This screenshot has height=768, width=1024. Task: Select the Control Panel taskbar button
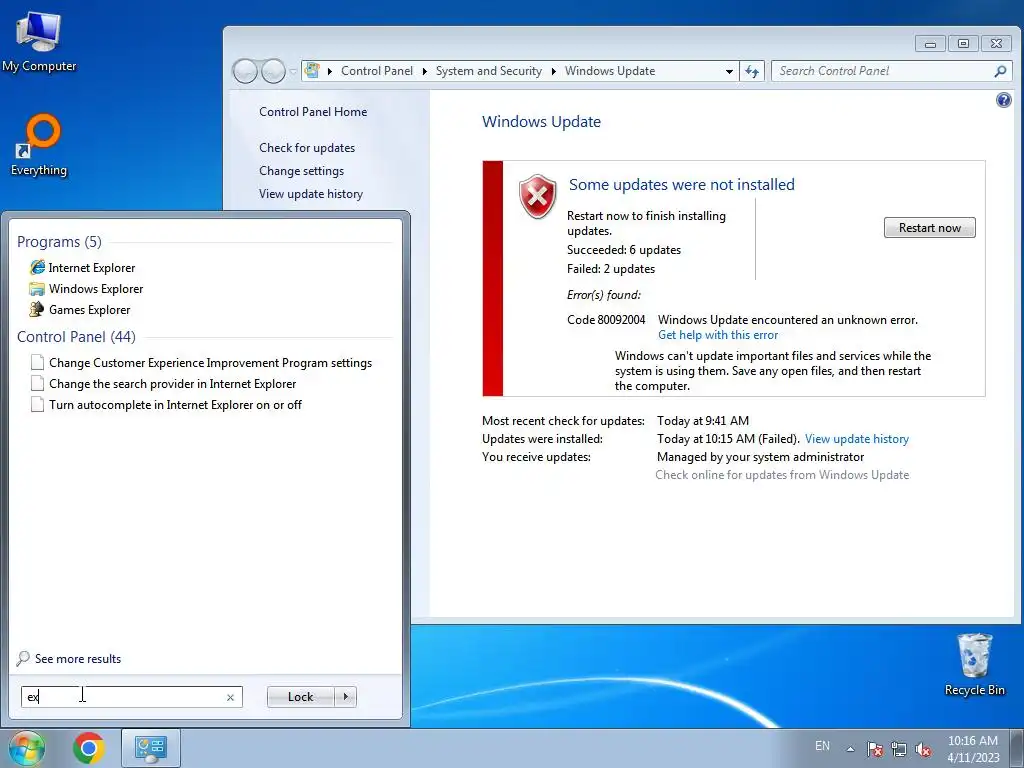click(151, 748)
